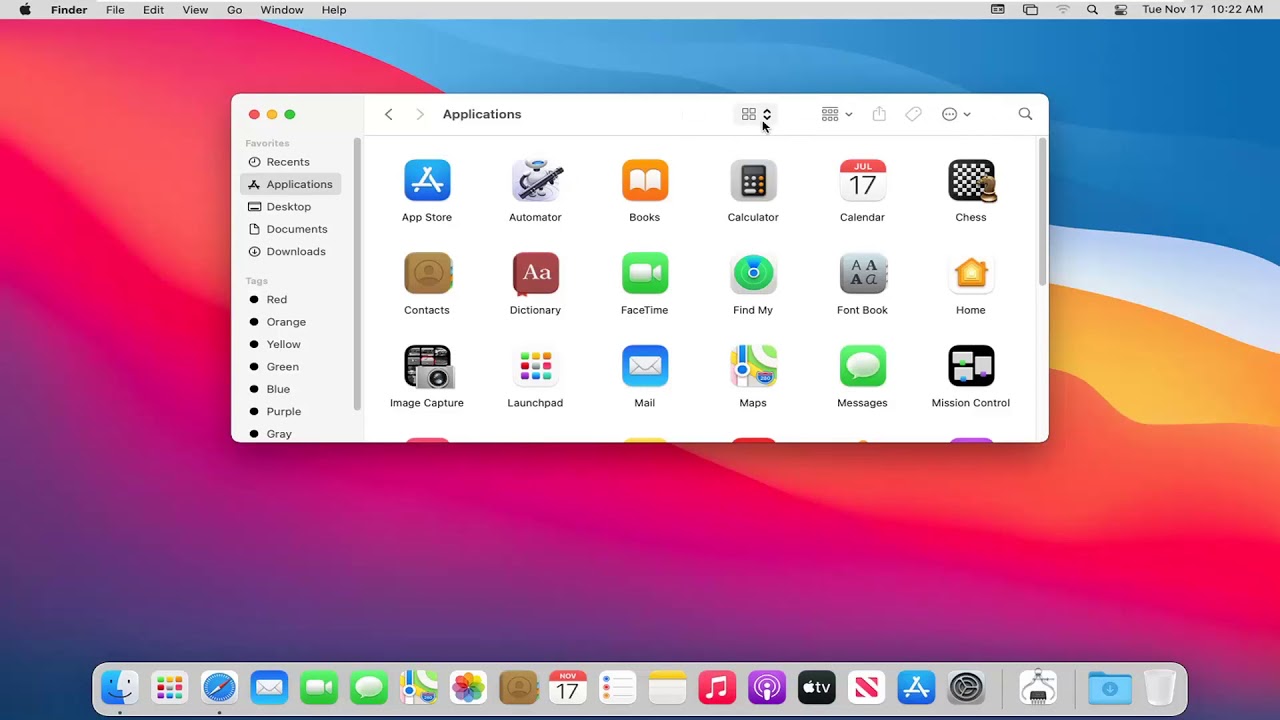The width and height of the screenshot is (1280, 720).
Task: Click the Tags icon in the toolbar
Action: (x=913, y=114)
